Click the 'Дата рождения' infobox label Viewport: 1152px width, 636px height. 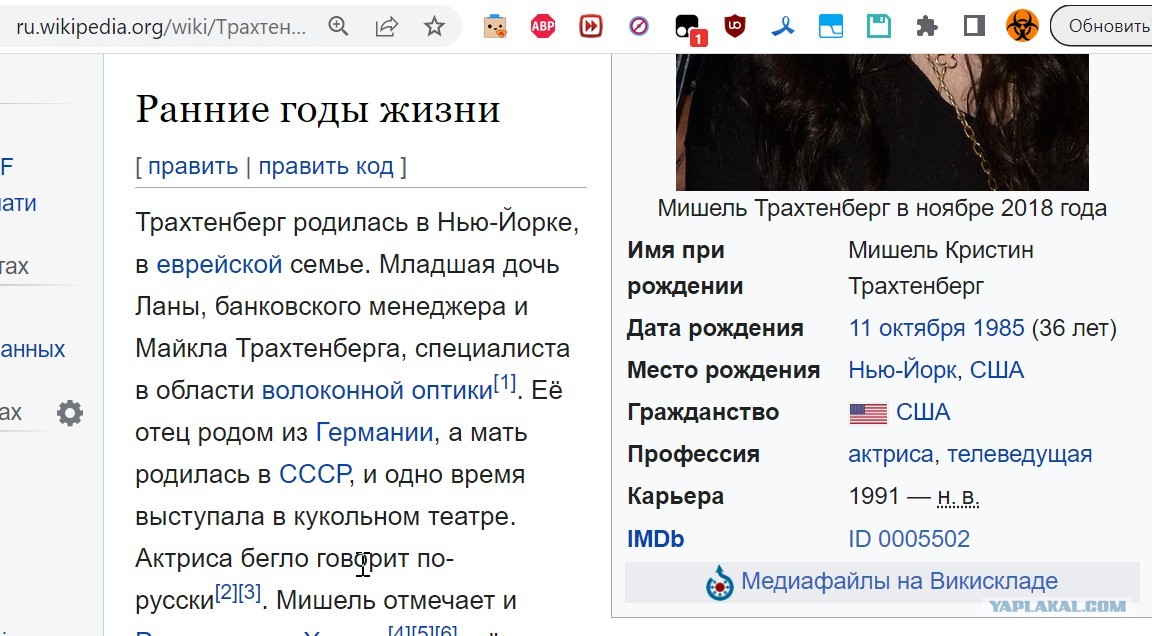pyautogui.click(x=715, y=328)
